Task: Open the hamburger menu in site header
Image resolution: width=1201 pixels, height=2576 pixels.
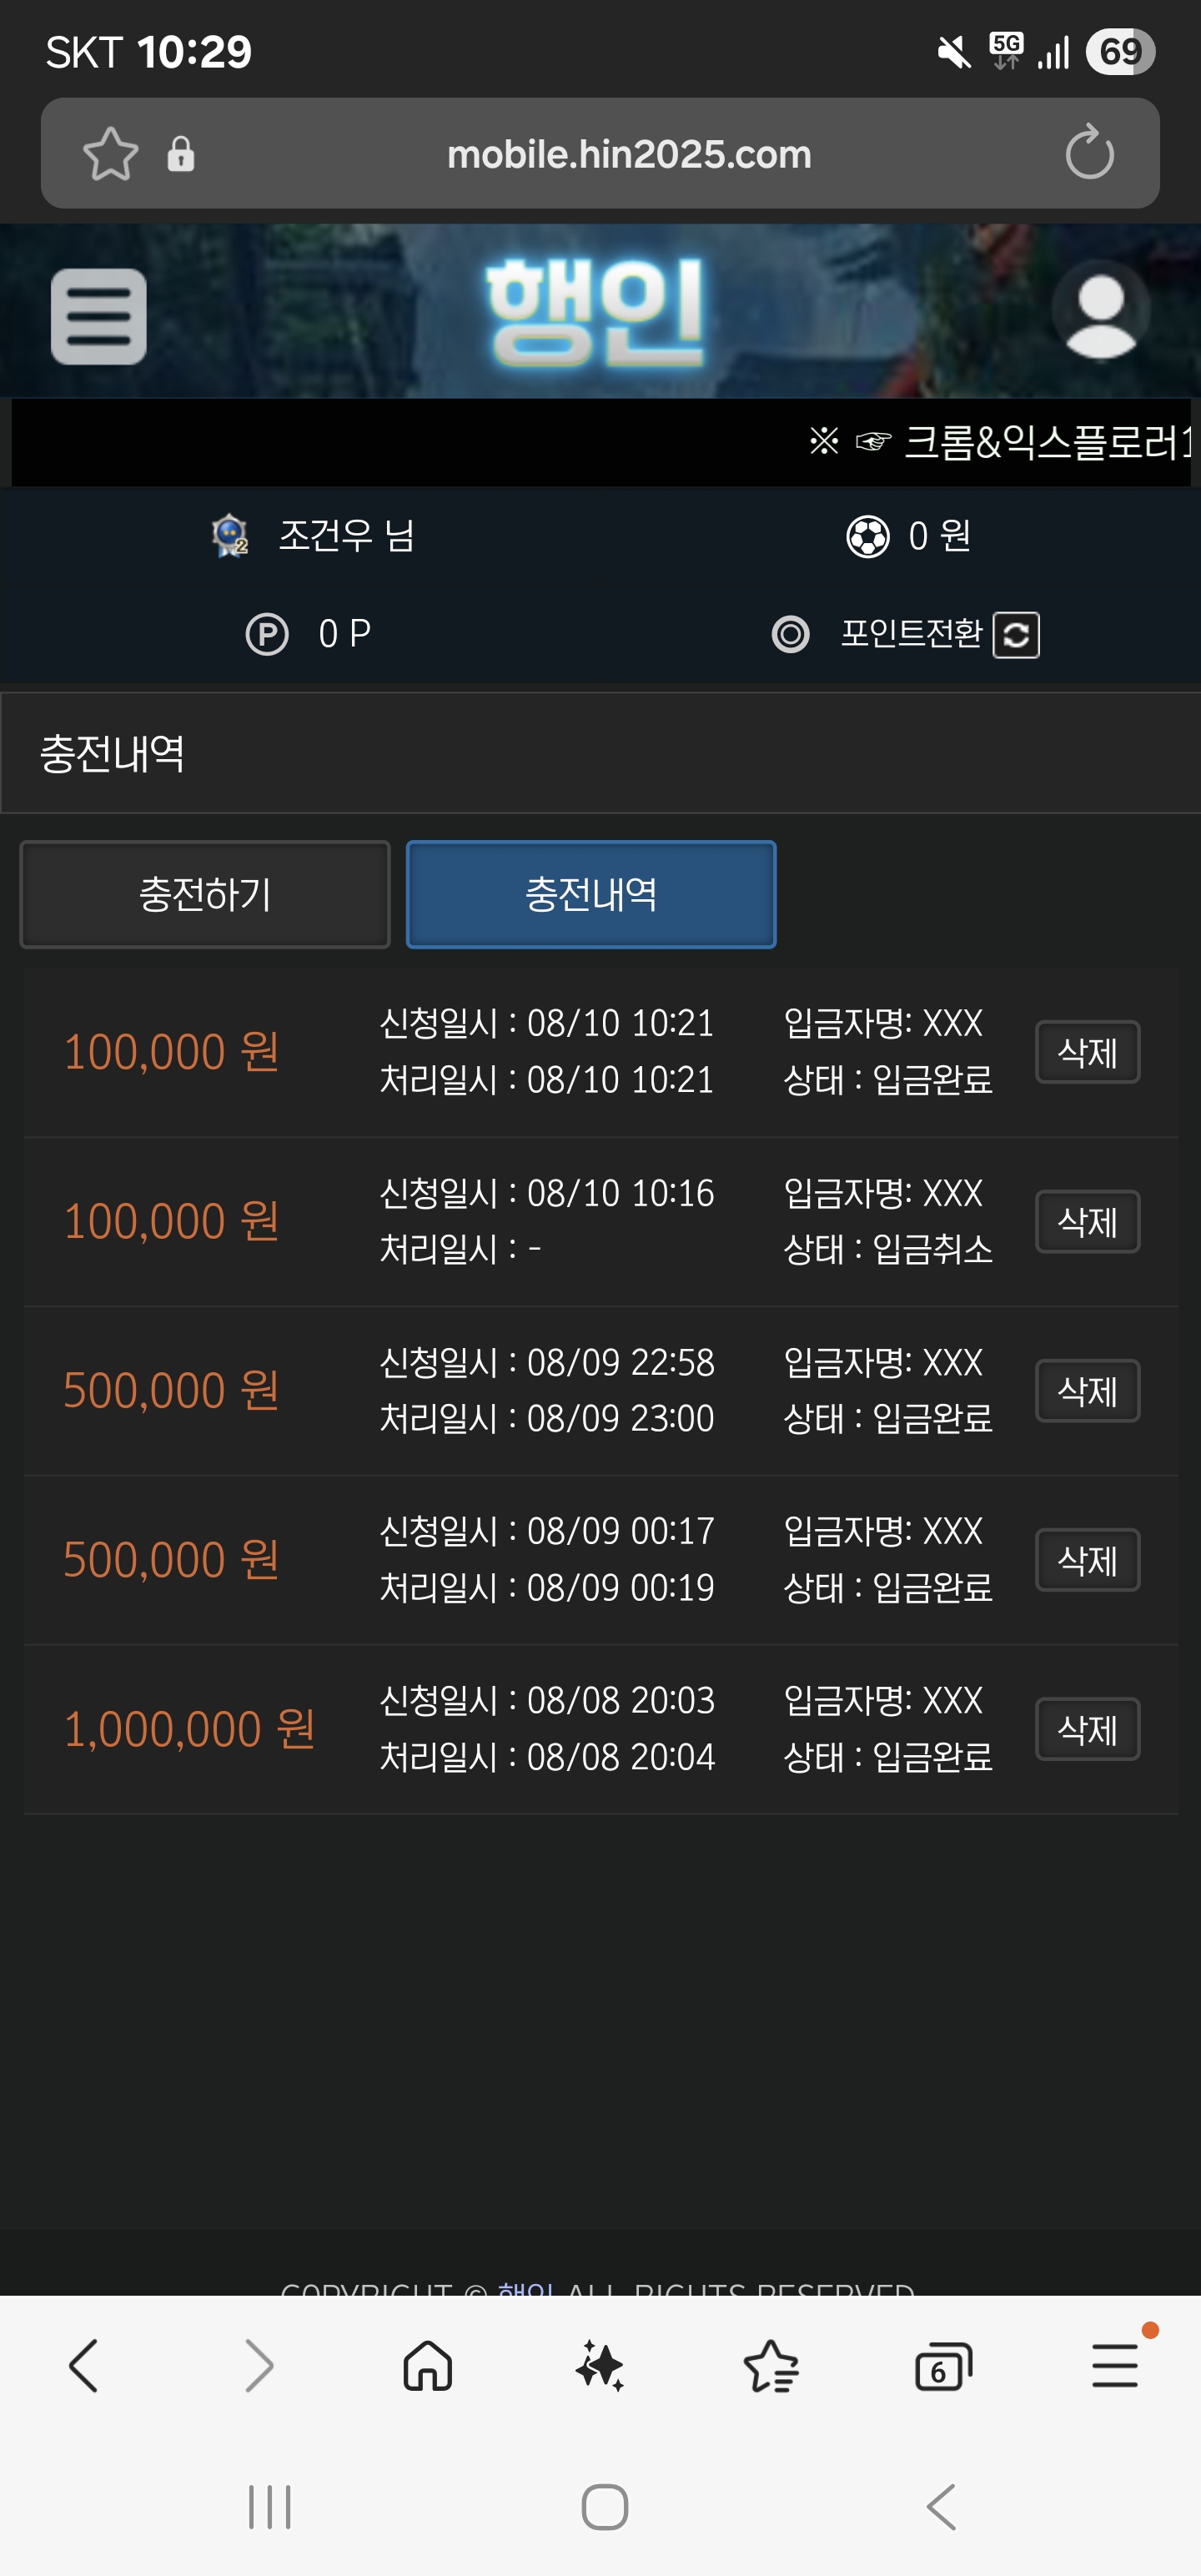Action: pos(98,316)
